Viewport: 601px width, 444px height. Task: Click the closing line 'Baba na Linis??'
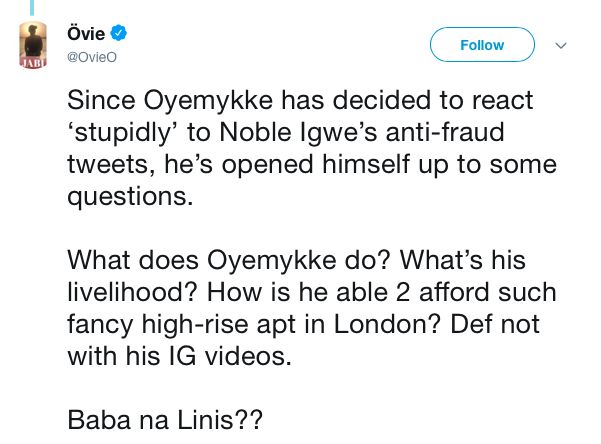(x=165, y=420)
